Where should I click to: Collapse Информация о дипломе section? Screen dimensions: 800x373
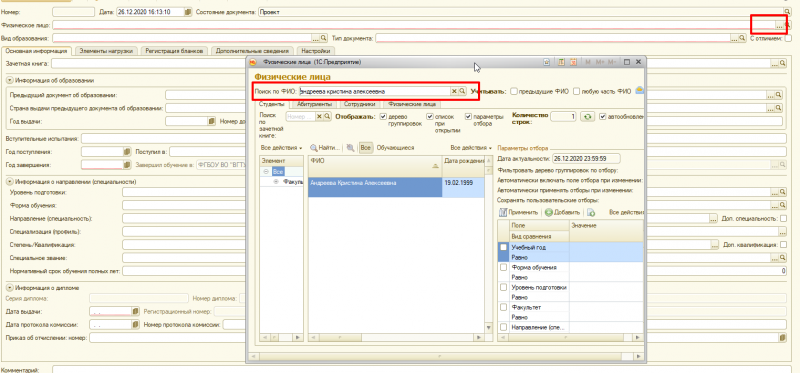point(10,288)
